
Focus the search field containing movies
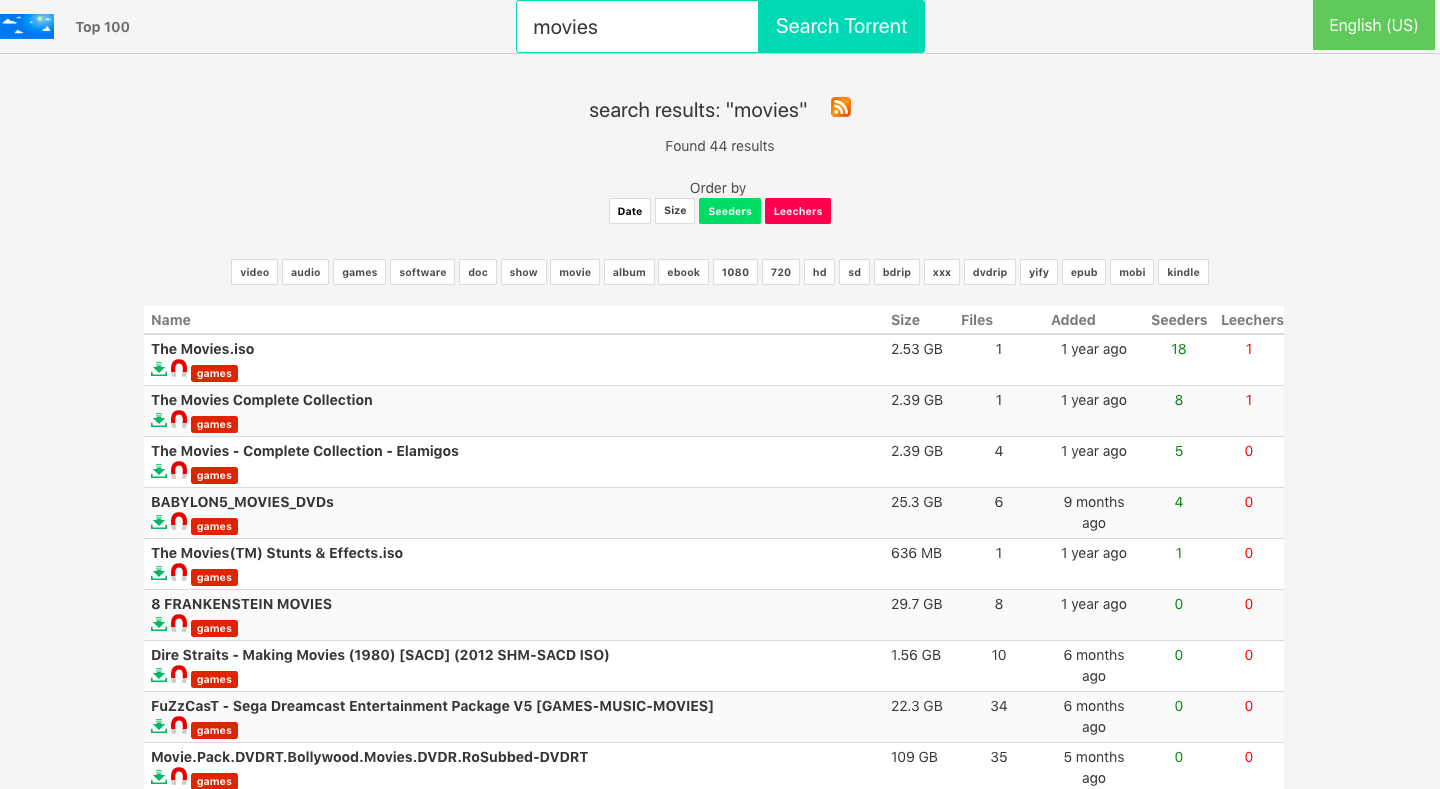[638, 27]
